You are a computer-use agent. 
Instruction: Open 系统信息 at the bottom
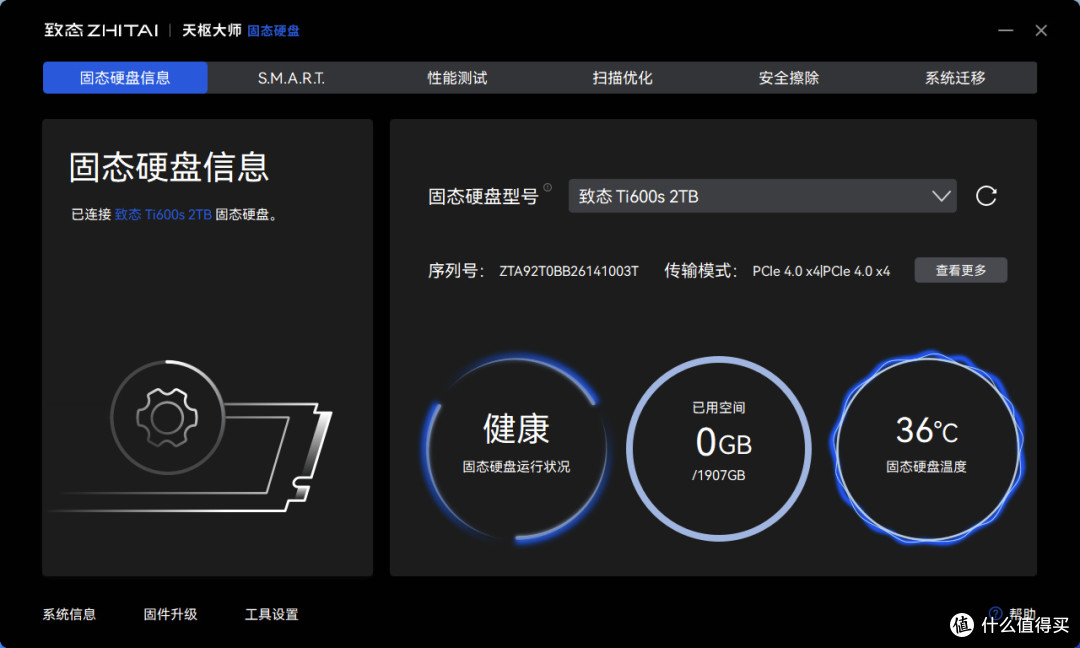(69, 614)
